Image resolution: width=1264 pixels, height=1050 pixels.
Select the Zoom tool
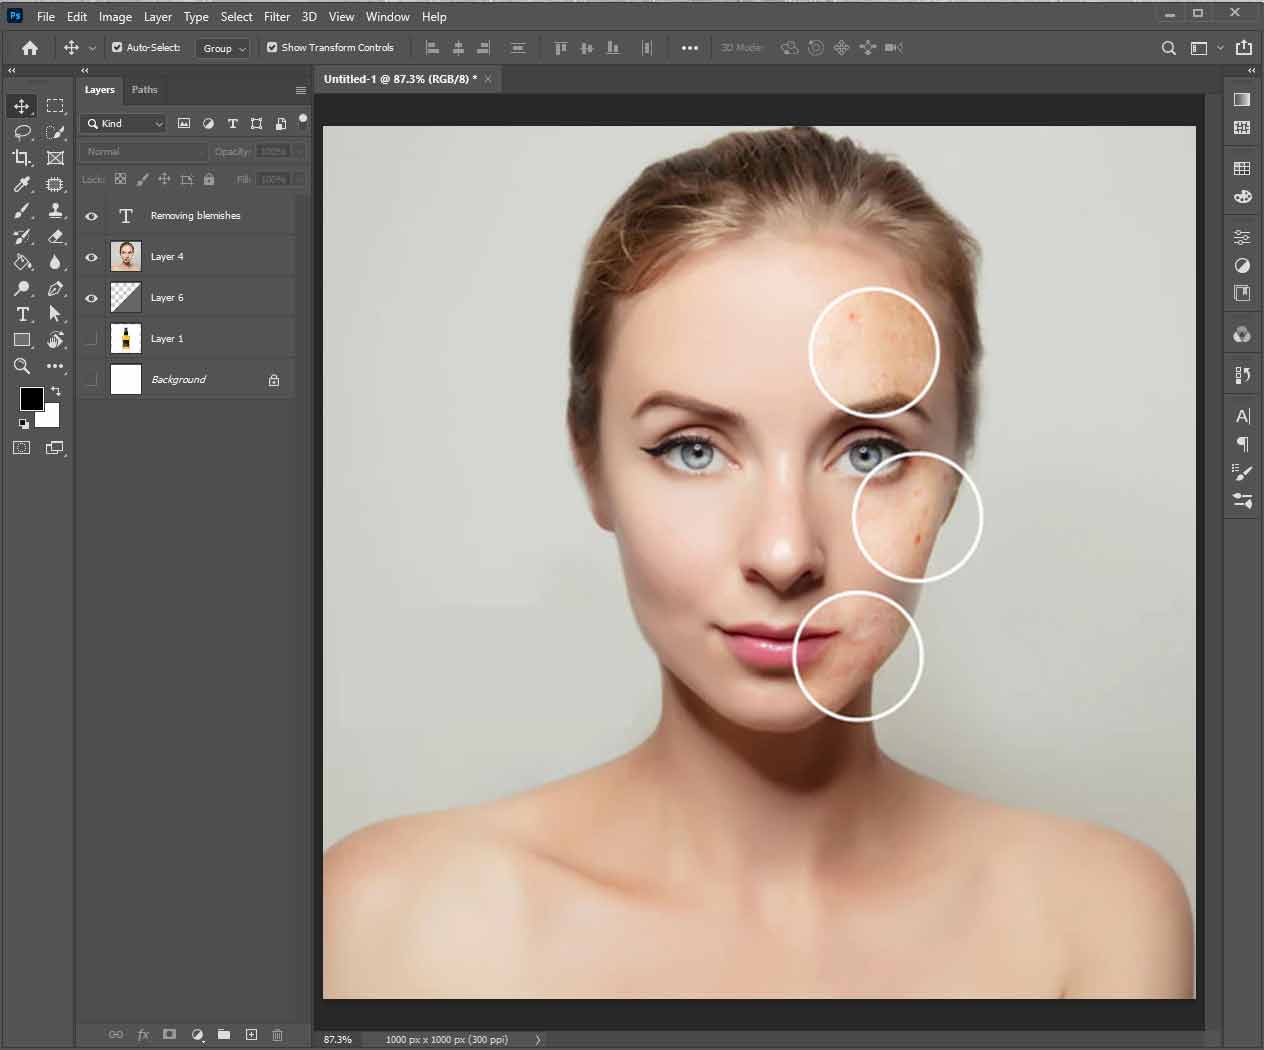21,366
